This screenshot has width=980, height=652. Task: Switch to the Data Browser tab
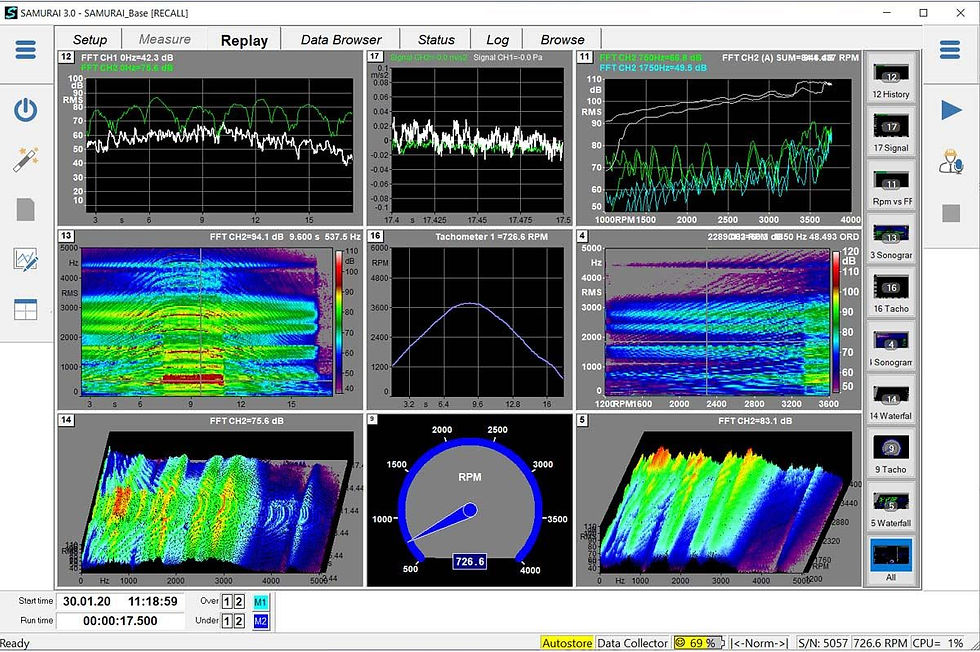point(340,39)
